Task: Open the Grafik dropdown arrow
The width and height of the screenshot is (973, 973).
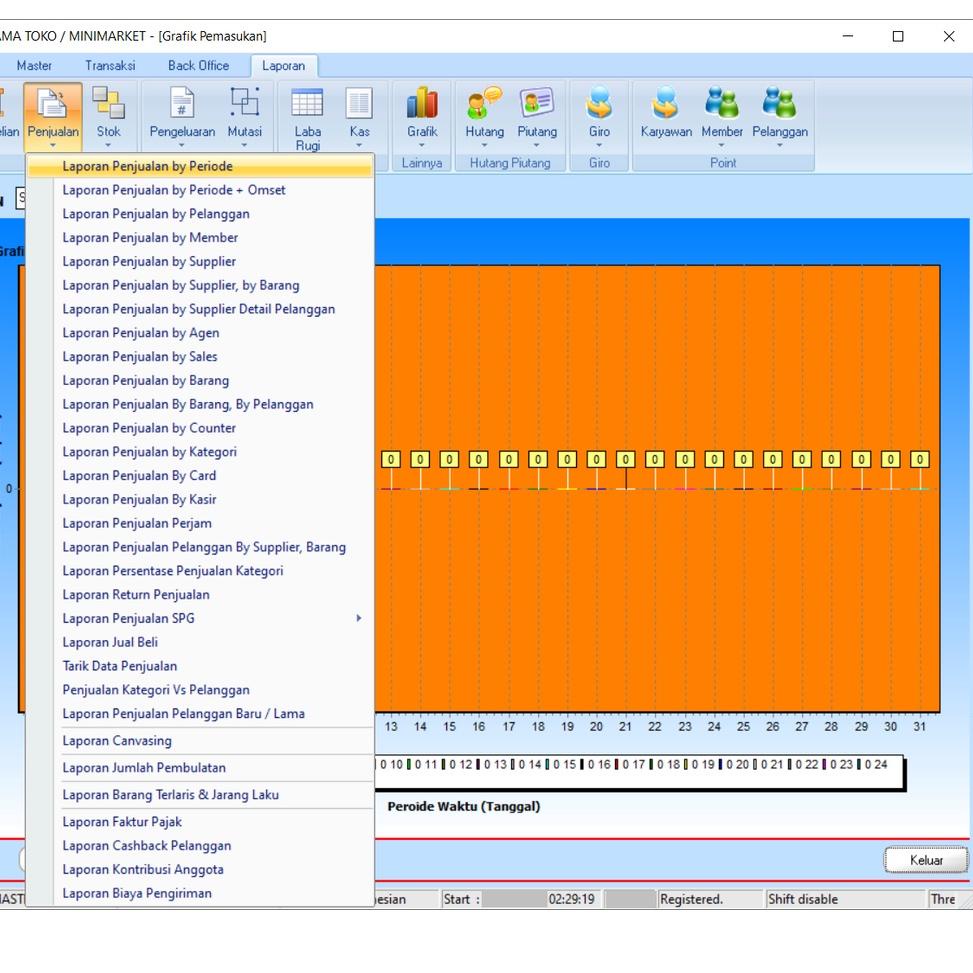Action: pos(421,145)
